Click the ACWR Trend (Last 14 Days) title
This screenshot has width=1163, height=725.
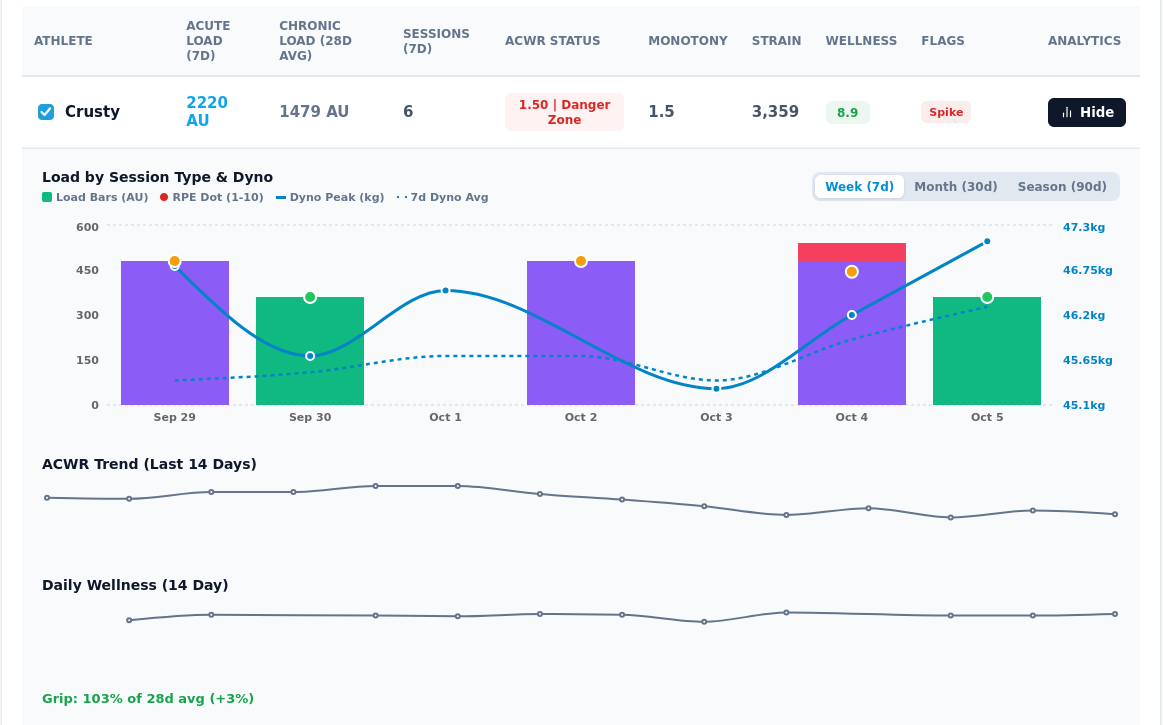pyautogui.click(x=149, y=465)
